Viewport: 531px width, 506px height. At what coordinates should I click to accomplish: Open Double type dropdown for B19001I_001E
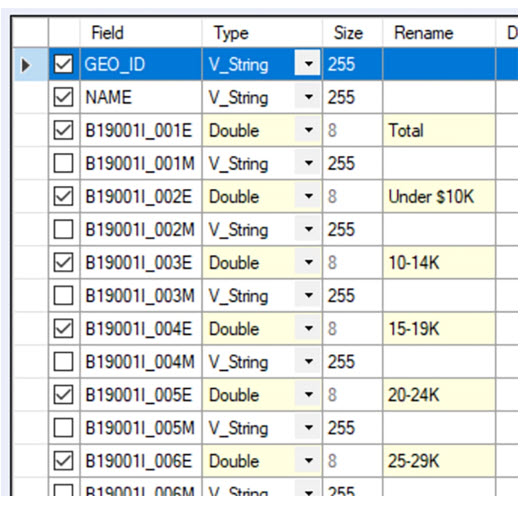(x=308, y=130)
